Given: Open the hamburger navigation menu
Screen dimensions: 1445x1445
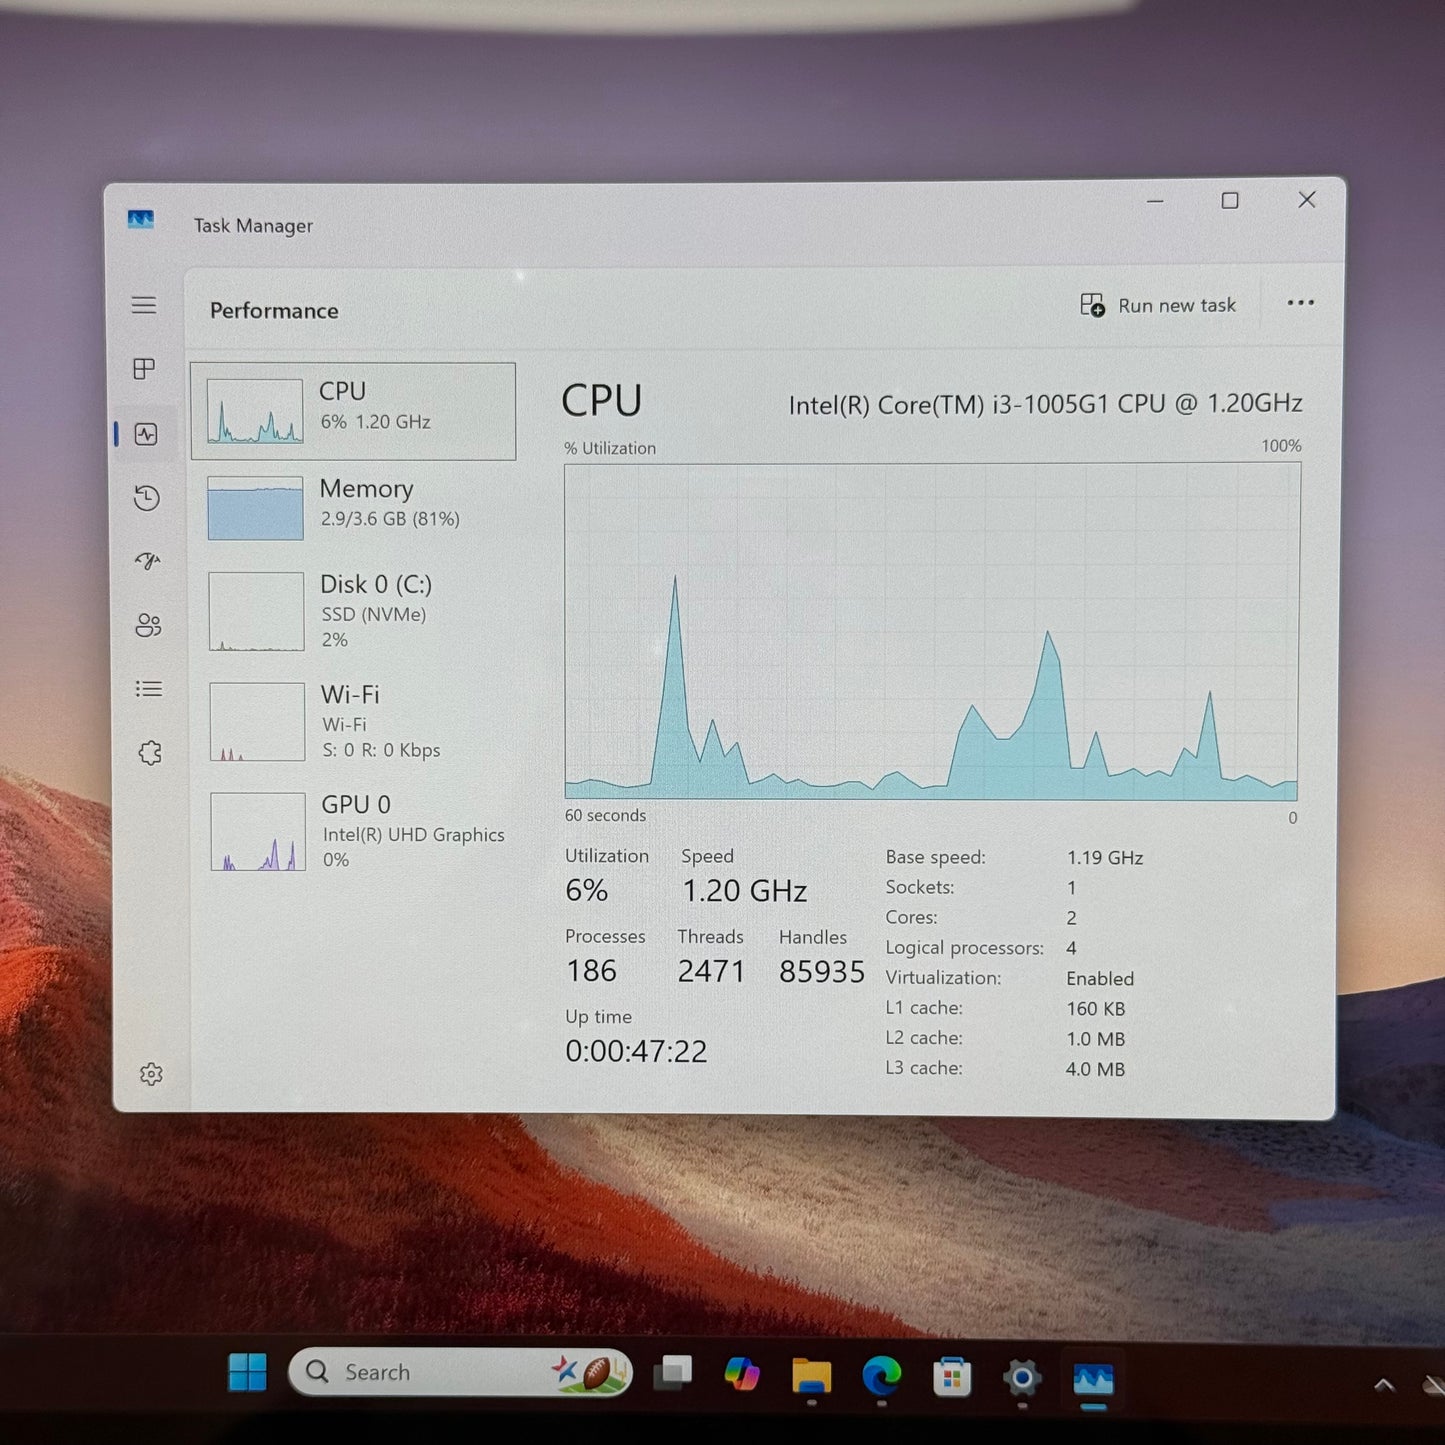Looking at the screenshot, I should coord(144,305).
